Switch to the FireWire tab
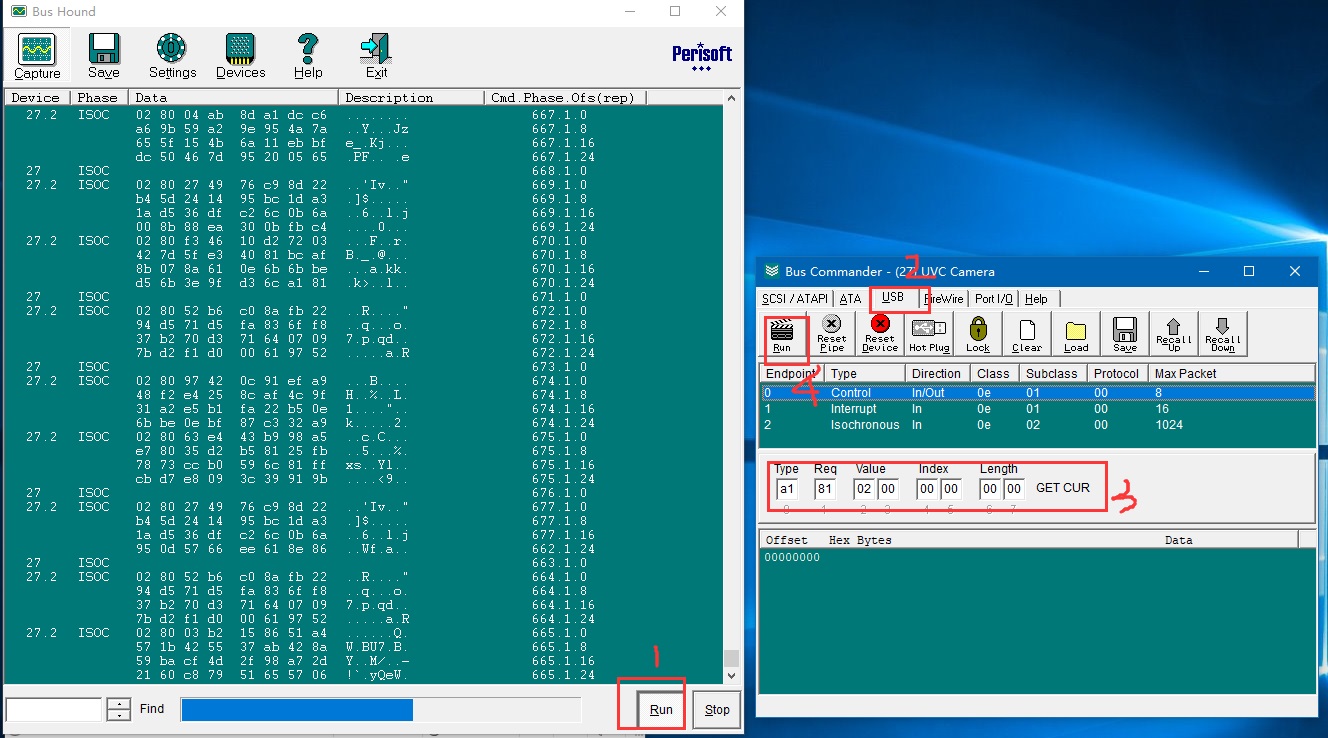This screenshot has height=738, width=1328. [x=944, y=299]
